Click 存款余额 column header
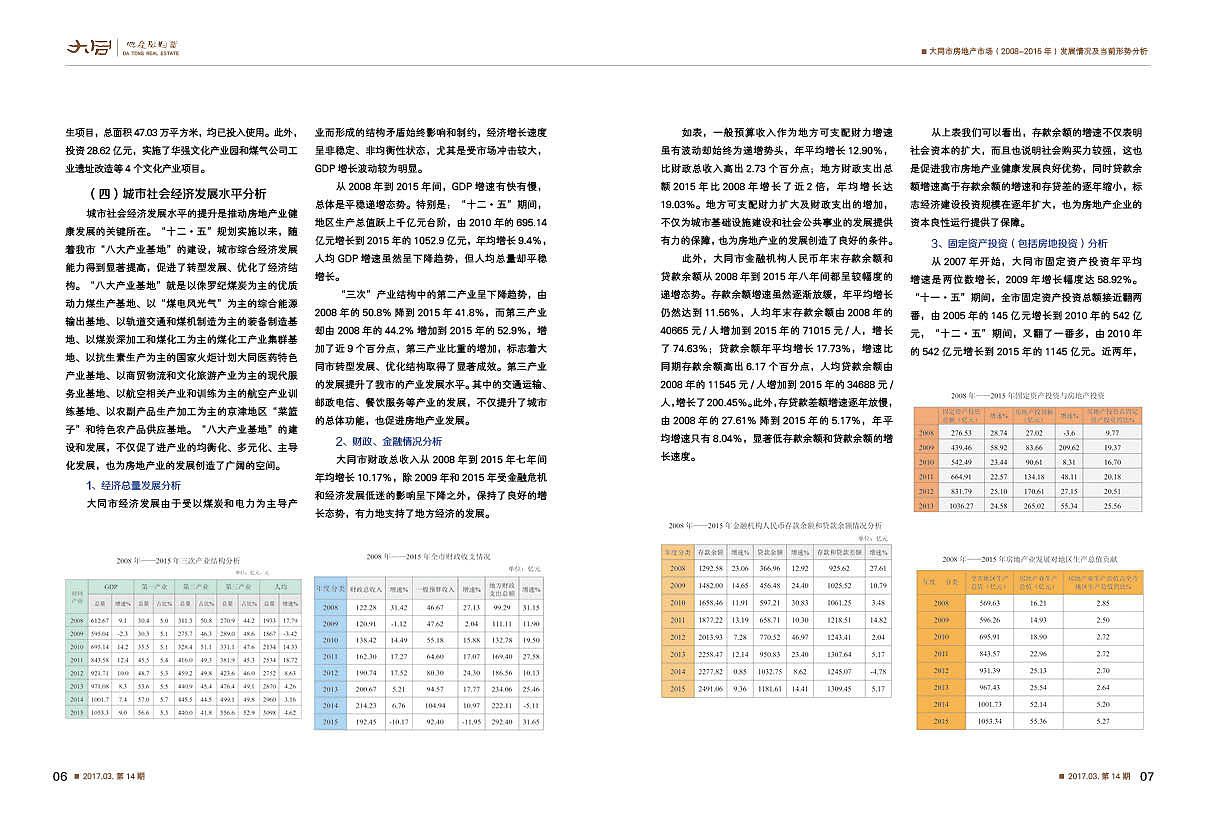This screenshot has height=825, width=1208. pyautogui.click(x=710, y=551)
